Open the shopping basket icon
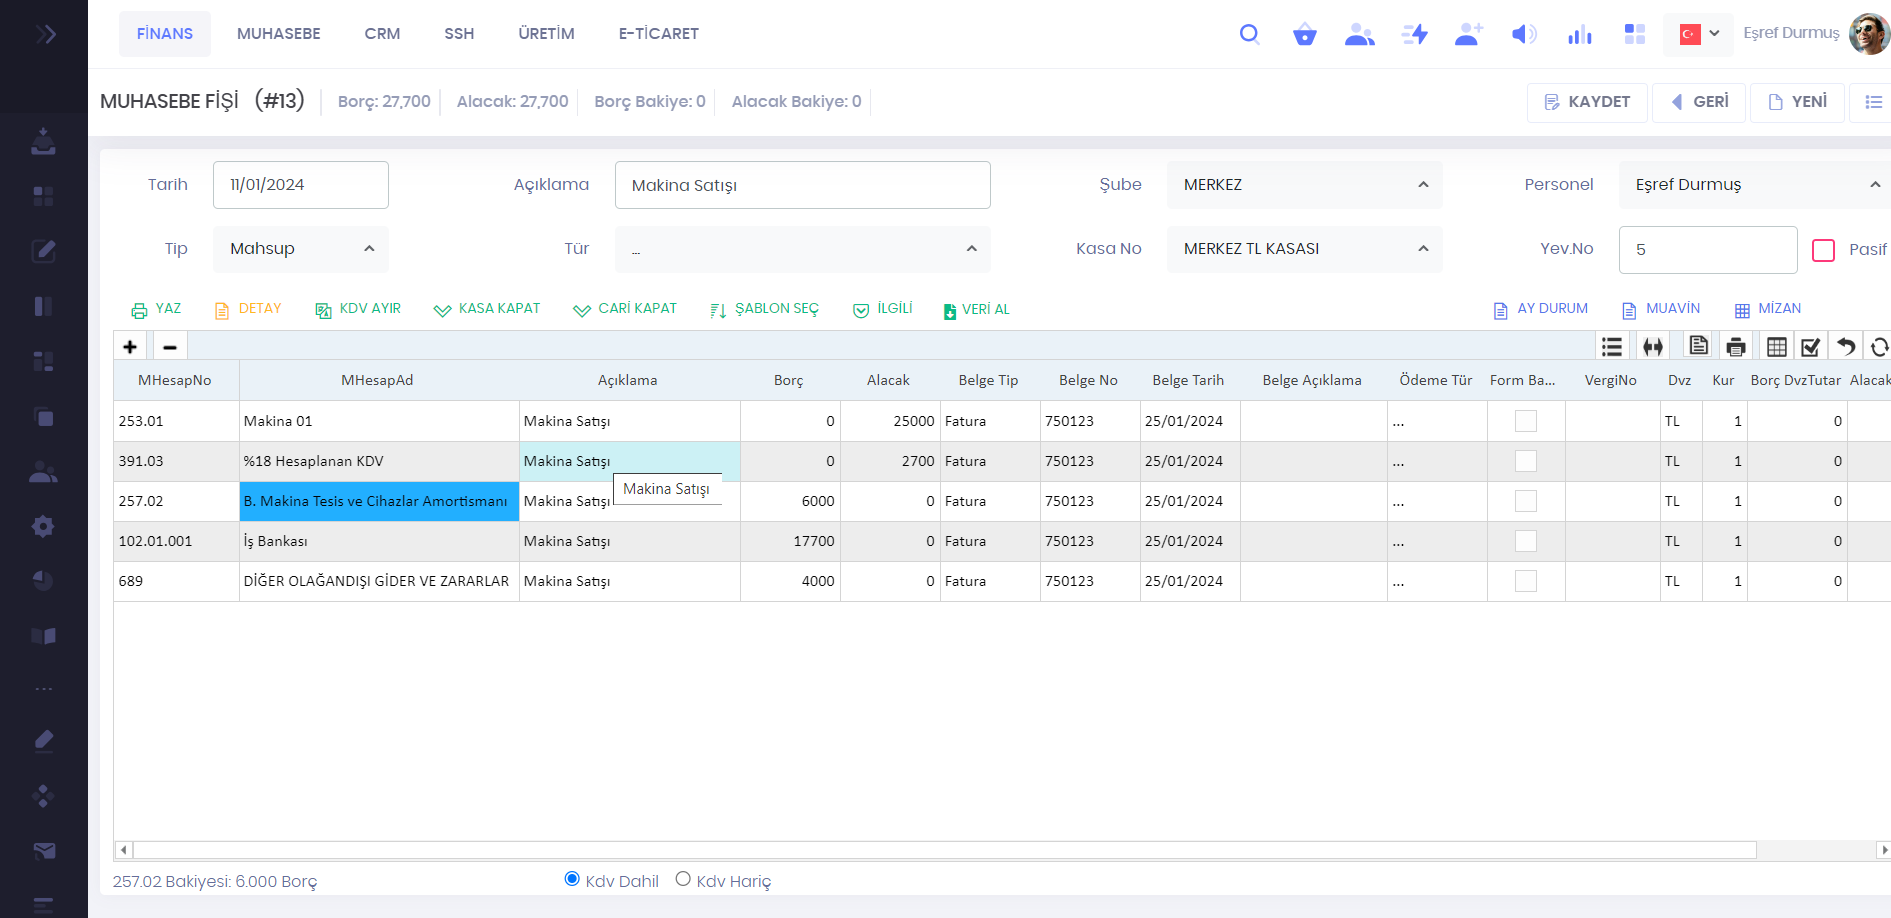 1304,35
